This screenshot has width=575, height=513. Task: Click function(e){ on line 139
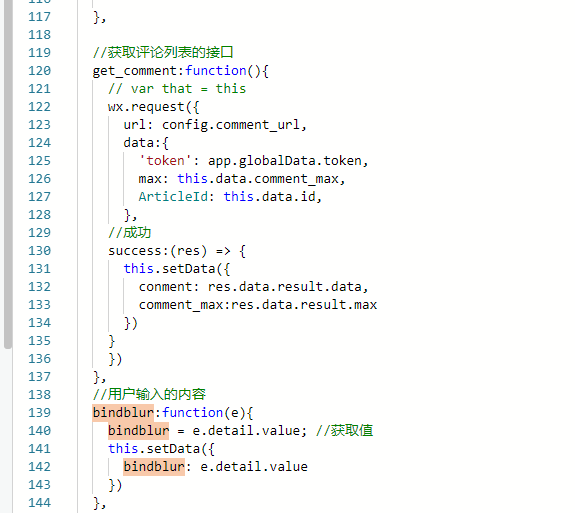pyautogui.click(x=208, y=413)
